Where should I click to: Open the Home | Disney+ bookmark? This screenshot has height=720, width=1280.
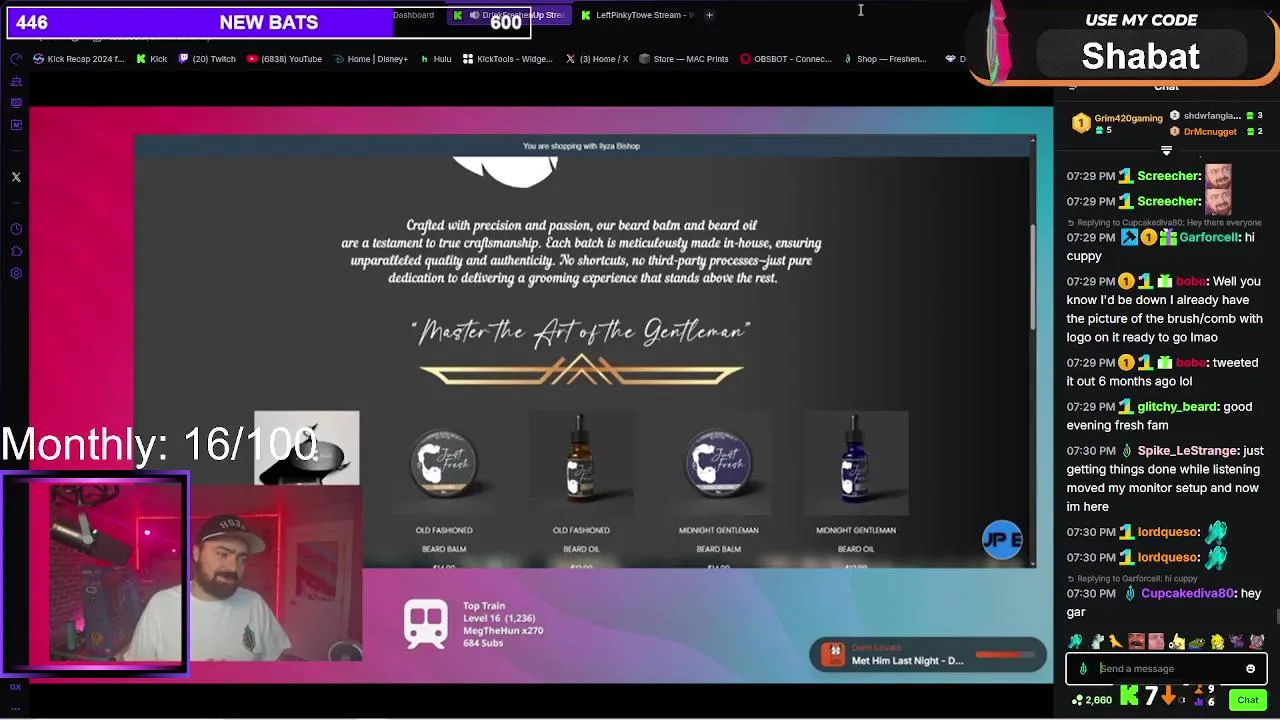370,59
